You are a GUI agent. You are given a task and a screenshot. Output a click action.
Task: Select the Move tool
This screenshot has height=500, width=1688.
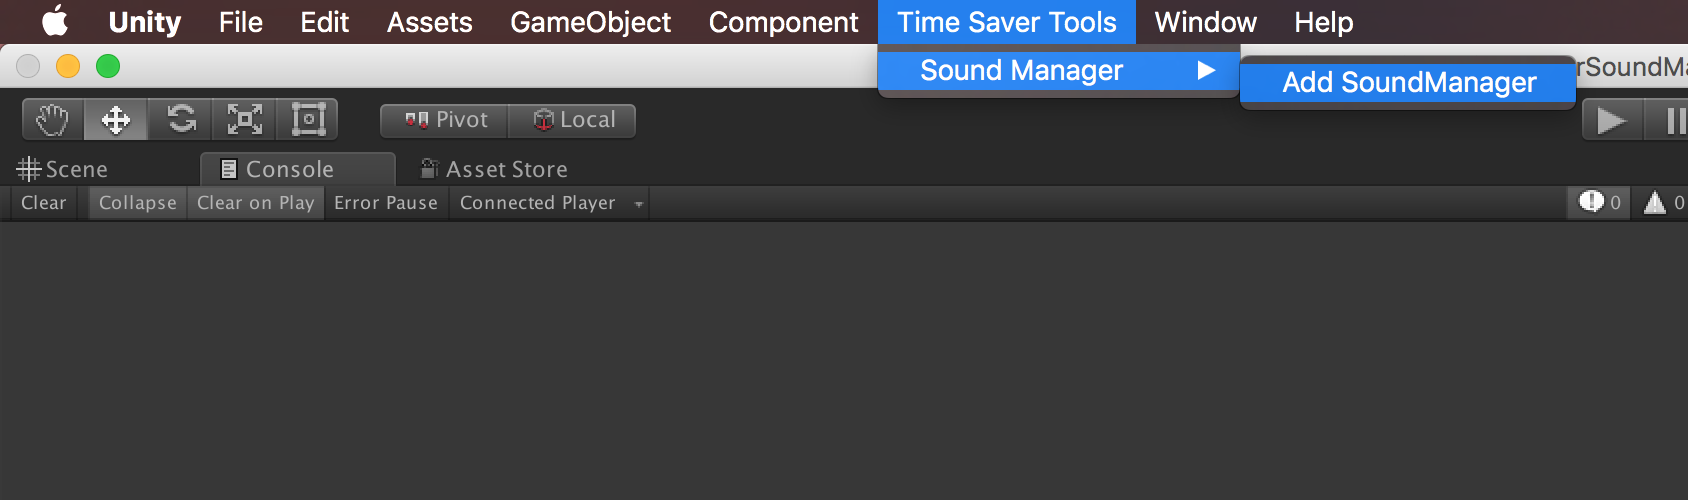[x=116, y=120]
